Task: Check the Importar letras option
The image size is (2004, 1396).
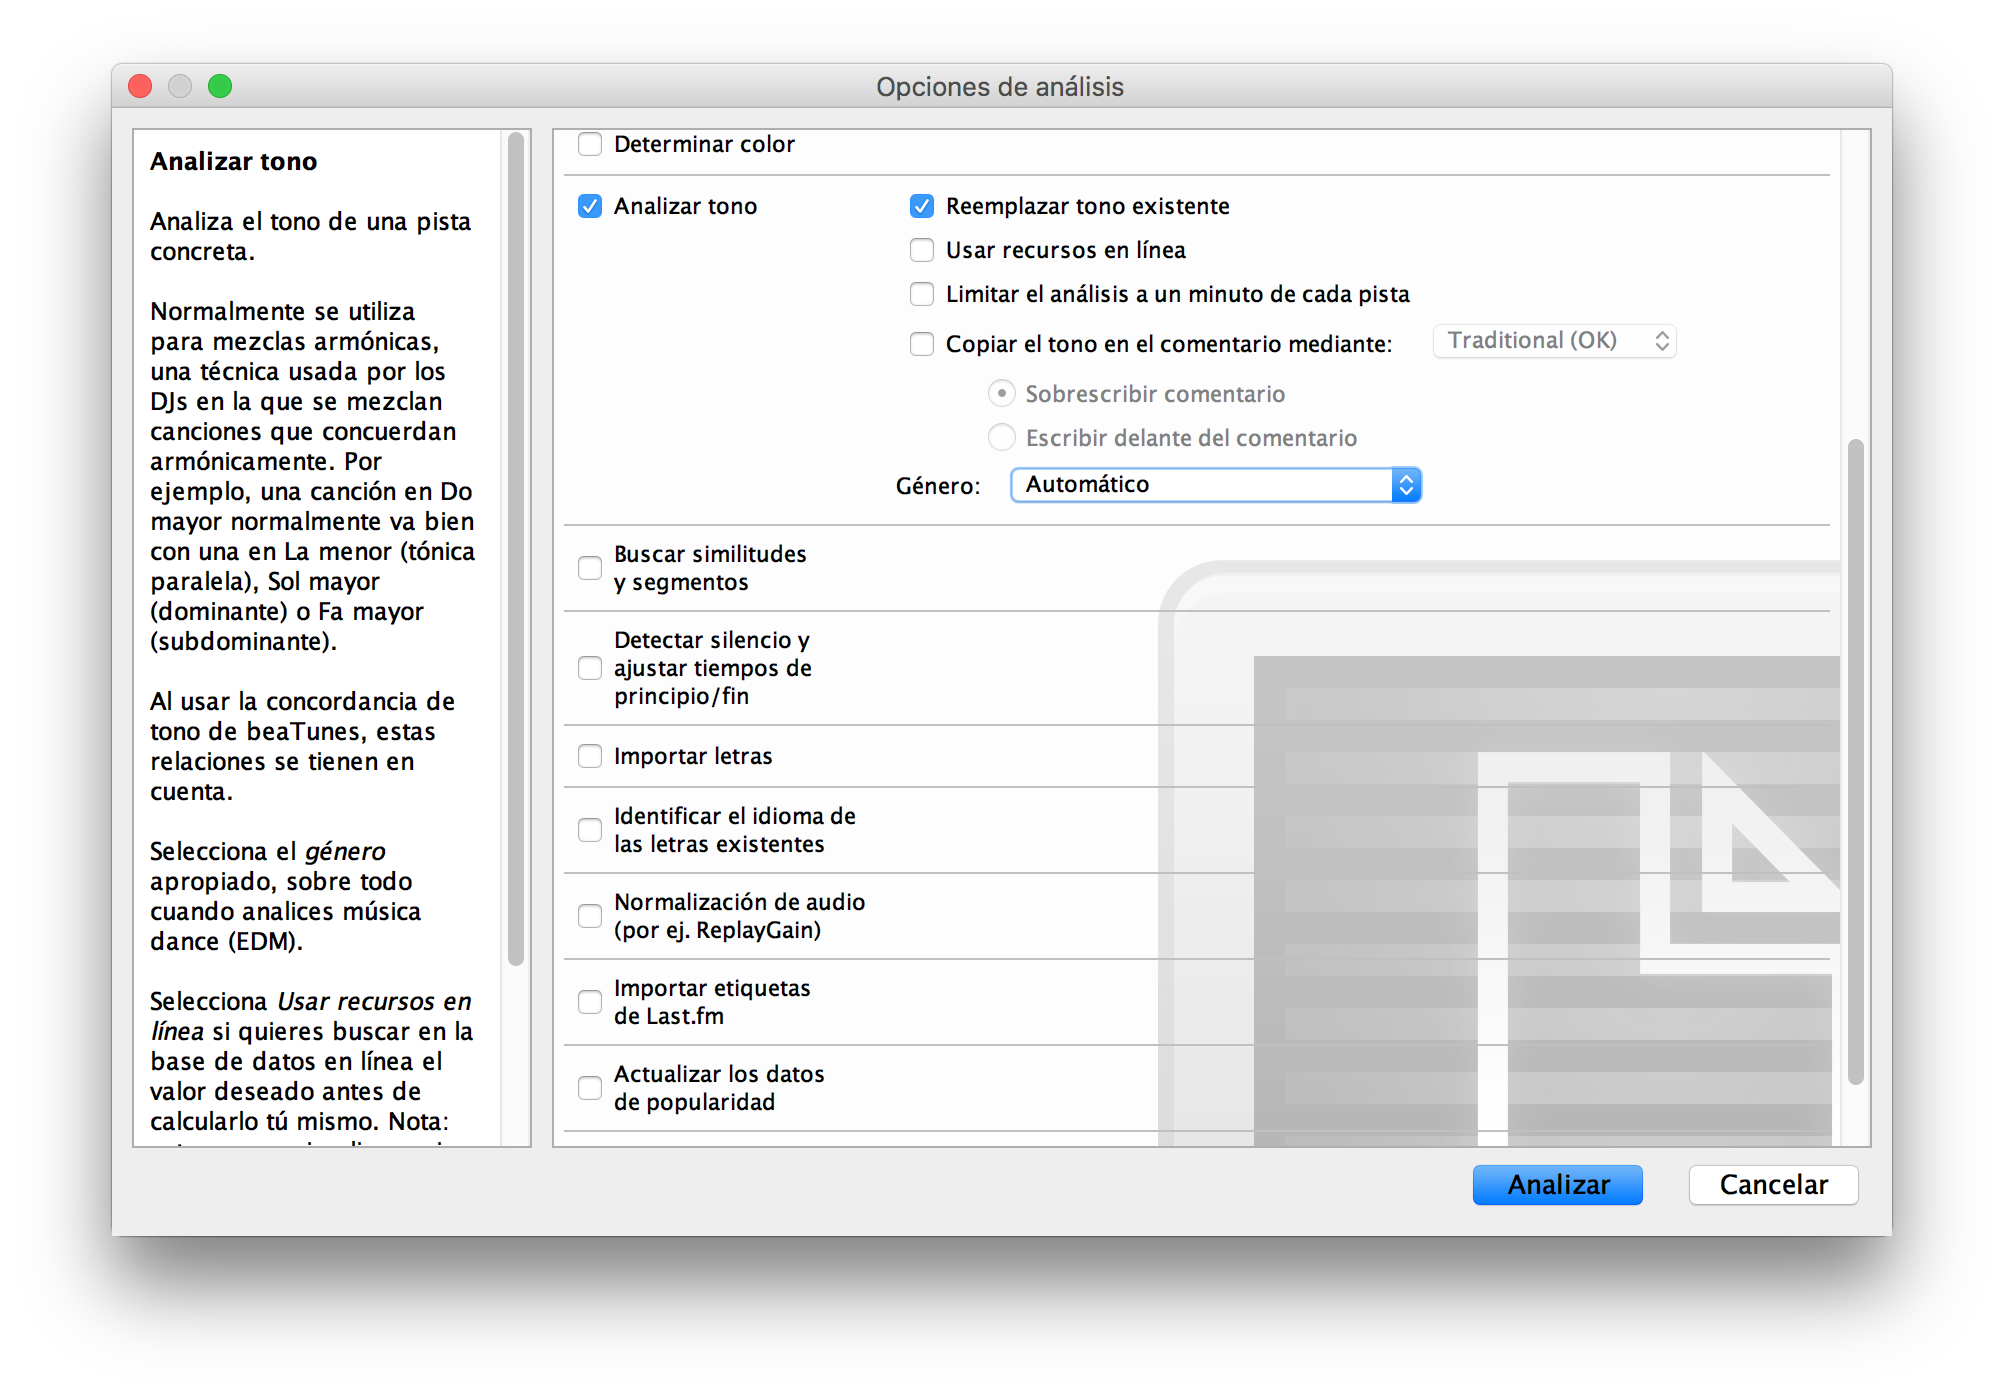Action: tap(590, 756)
